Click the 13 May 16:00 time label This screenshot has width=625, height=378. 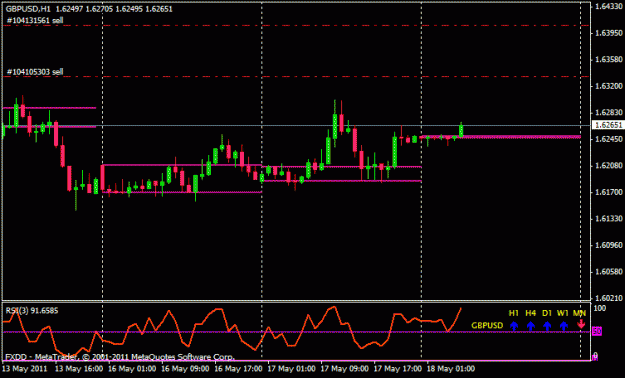coord(79,369)
